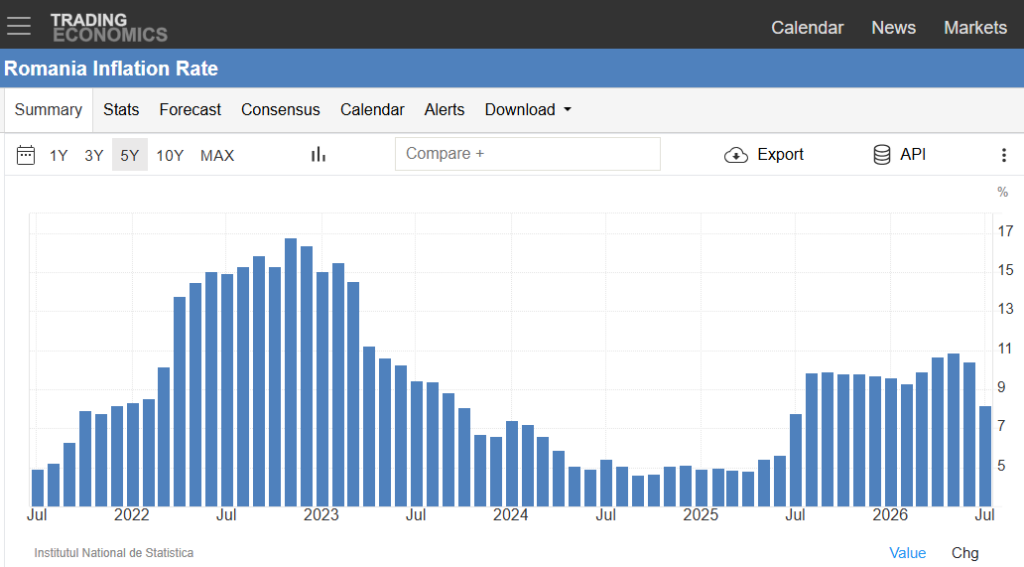This screenshot has height=567, width=1024.
Task: Switch to the Stats tab
Action: 121,110
